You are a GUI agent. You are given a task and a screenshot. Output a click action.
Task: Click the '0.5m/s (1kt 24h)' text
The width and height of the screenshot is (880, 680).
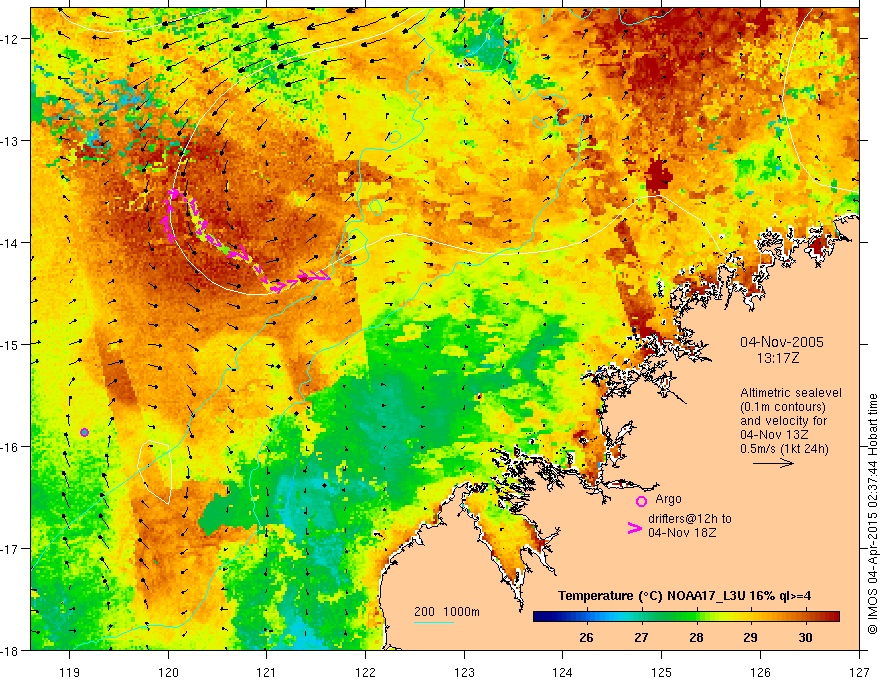(784, 449)
